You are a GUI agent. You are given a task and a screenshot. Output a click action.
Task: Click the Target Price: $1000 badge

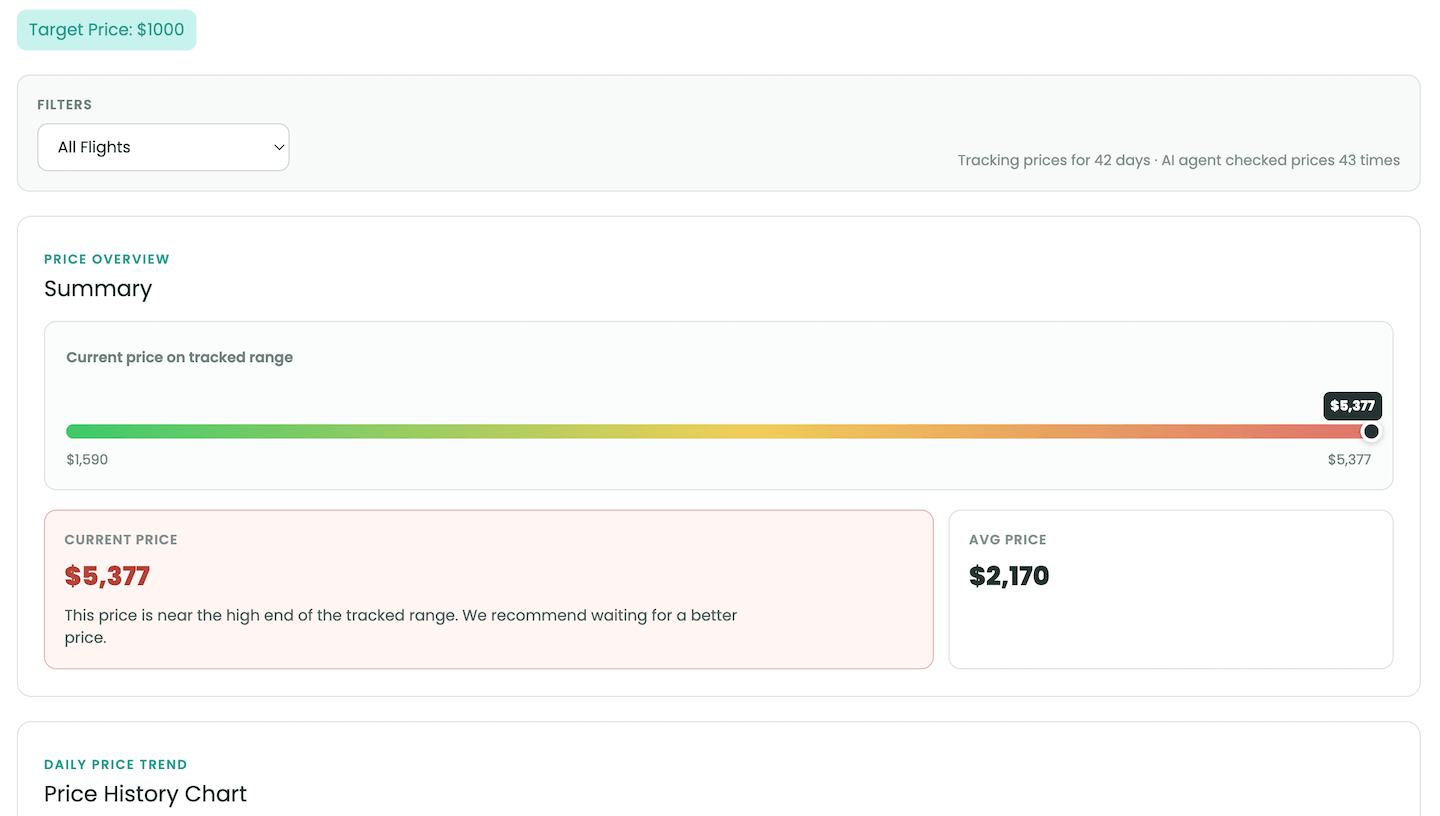pyautogui.click(x=107, y=30)
